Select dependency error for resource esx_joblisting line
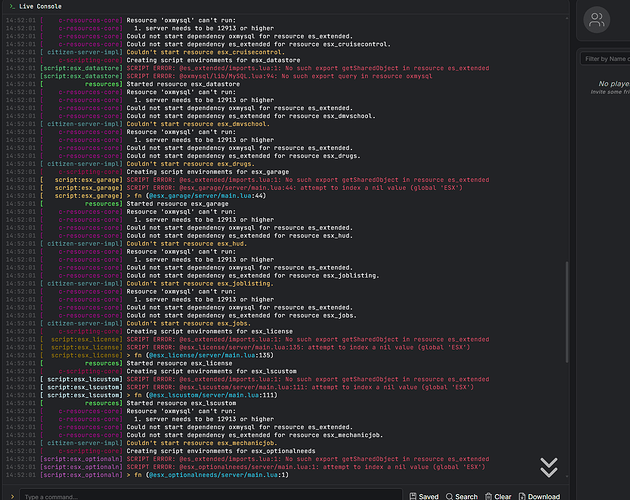Viewport: 630px width, 500px height. coord(253,276)
